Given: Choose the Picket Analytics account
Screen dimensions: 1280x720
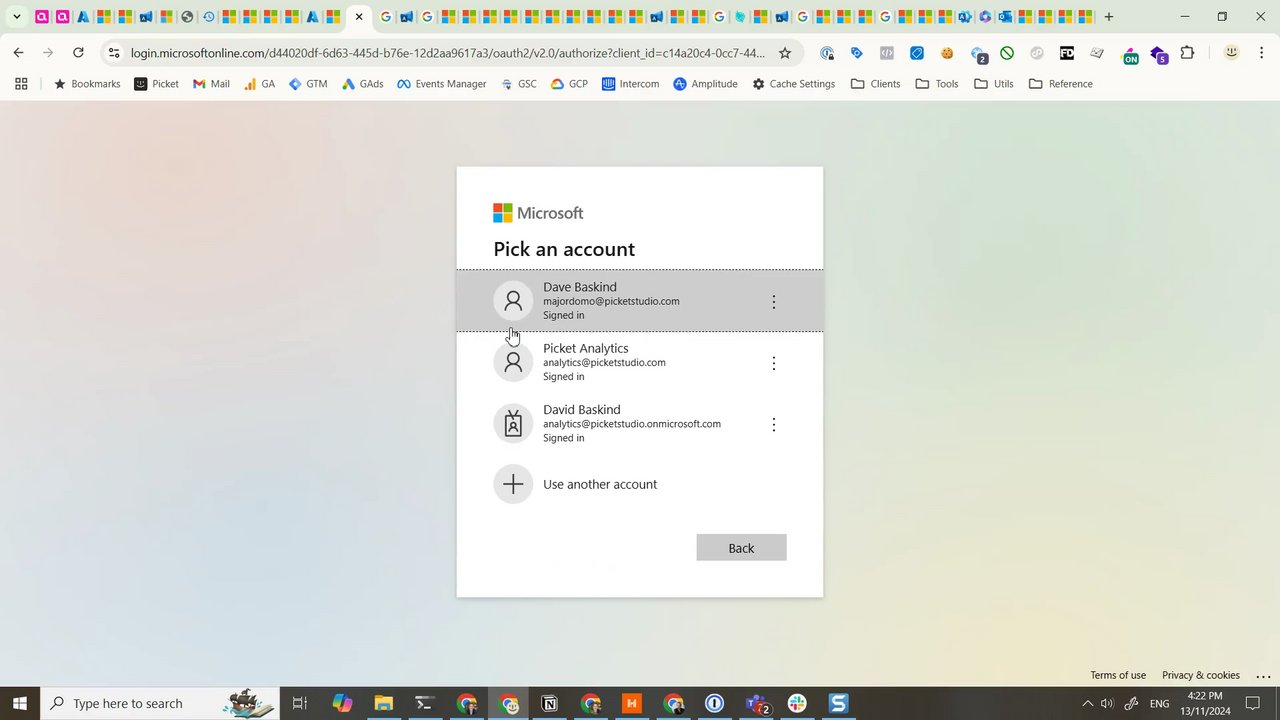Looking at the screenshot, I should [x=640, y=362].
